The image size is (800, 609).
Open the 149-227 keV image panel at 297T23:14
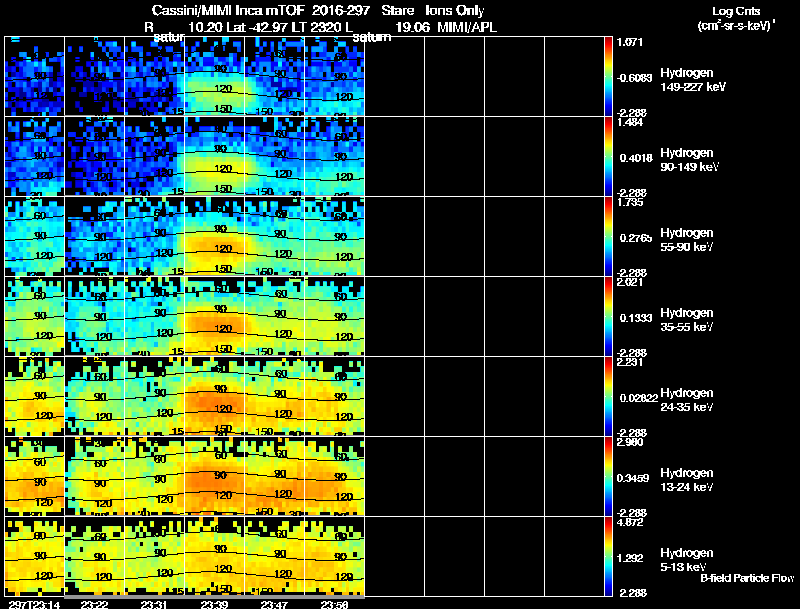pyautogui.click(x=35, y=77)
